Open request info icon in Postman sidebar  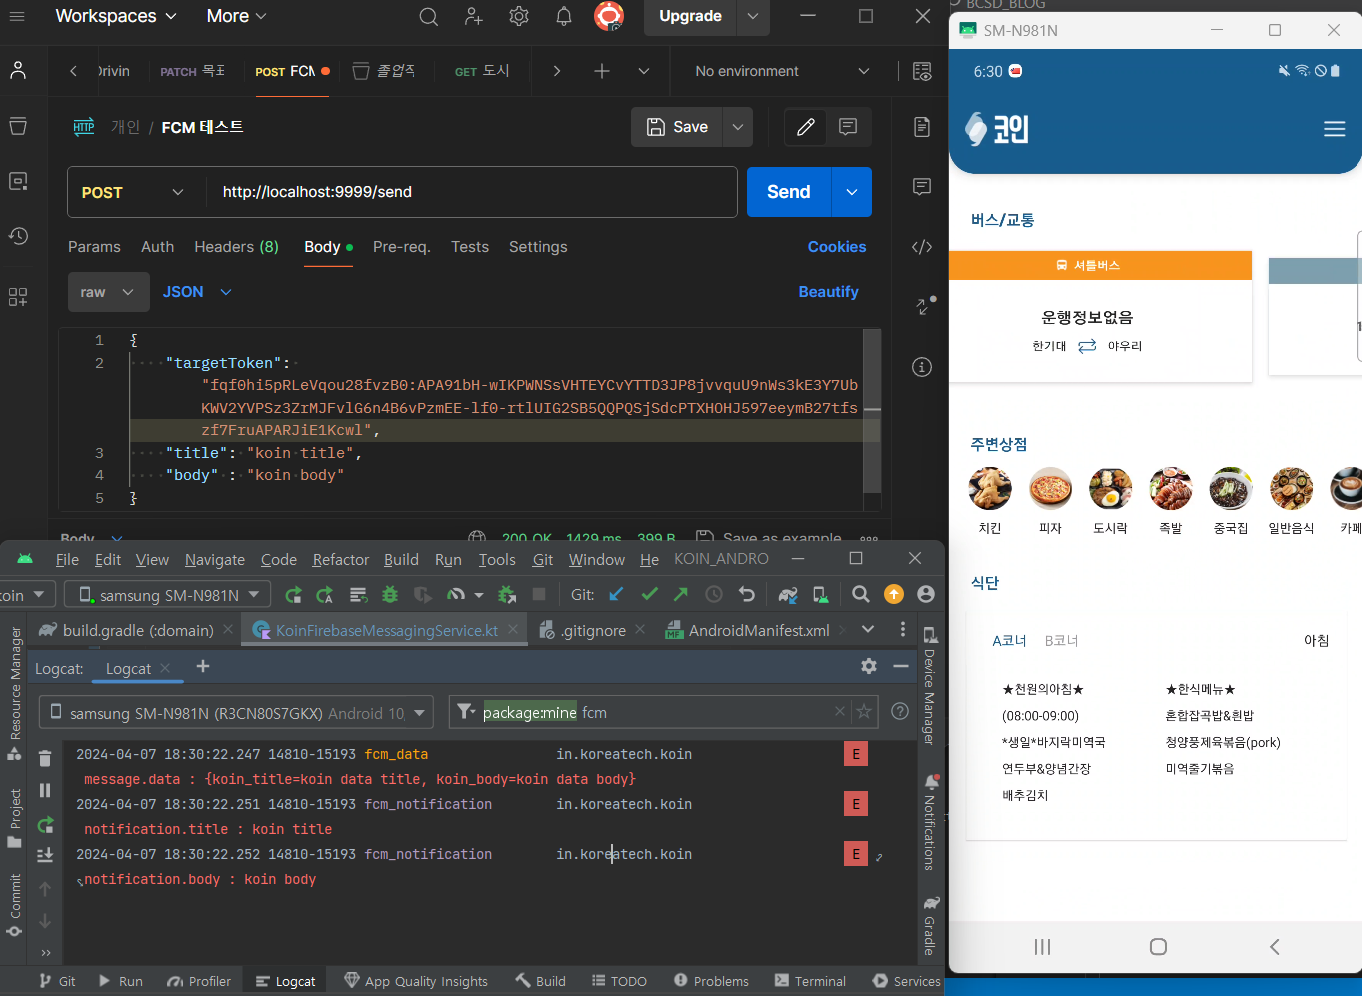(x=922, y=367)
